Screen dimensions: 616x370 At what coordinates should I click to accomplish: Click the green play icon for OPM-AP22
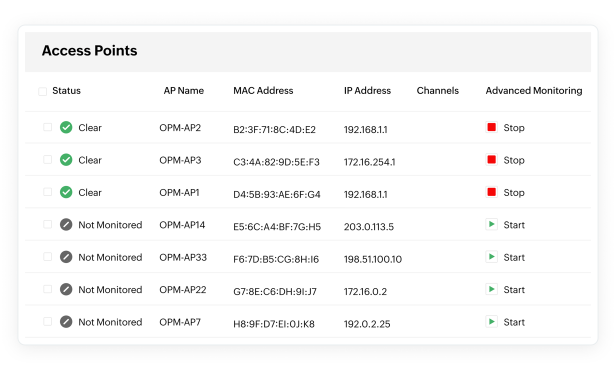coord(491,289)
